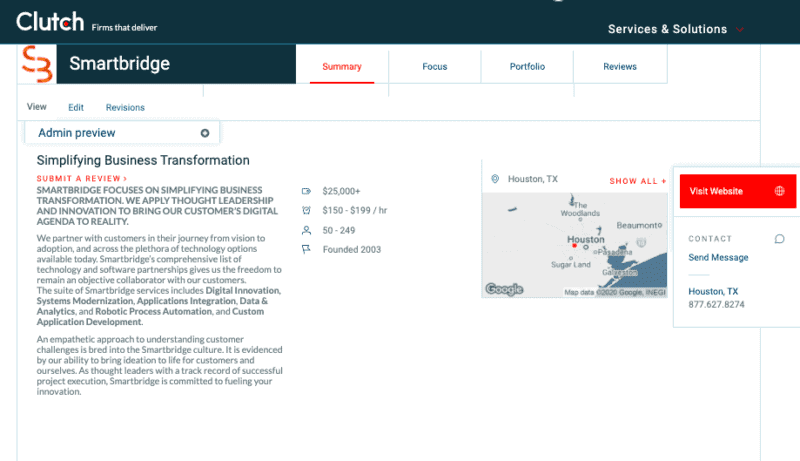The height and width of the screenshot is (461, 800).
Task: Click the Smartbridge orange logo icon
Action: 37,64
